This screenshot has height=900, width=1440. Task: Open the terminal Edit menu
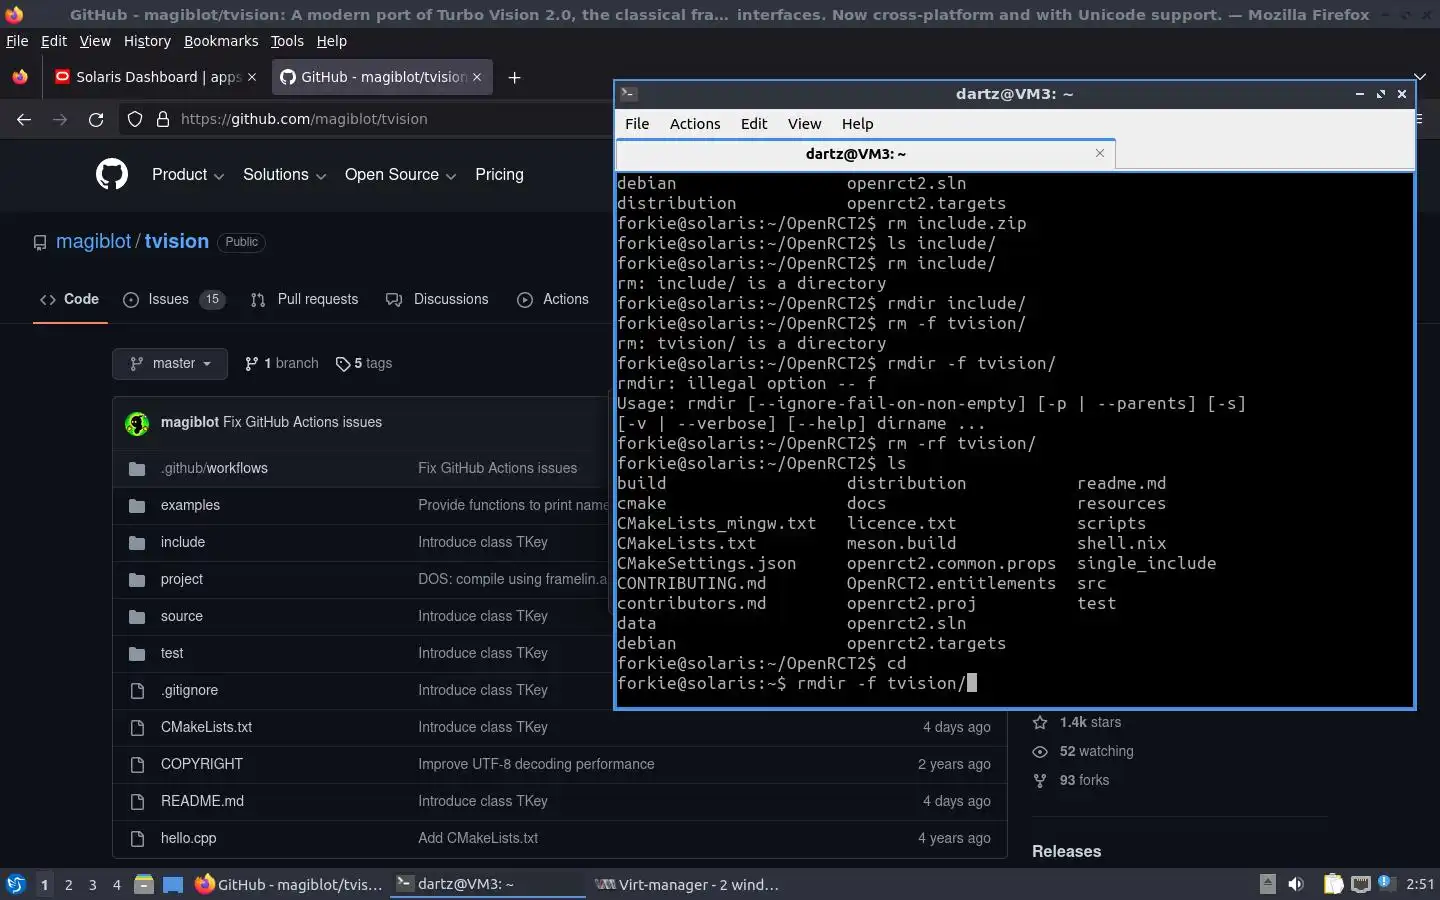pyautogui.click(x=754, y=124)
